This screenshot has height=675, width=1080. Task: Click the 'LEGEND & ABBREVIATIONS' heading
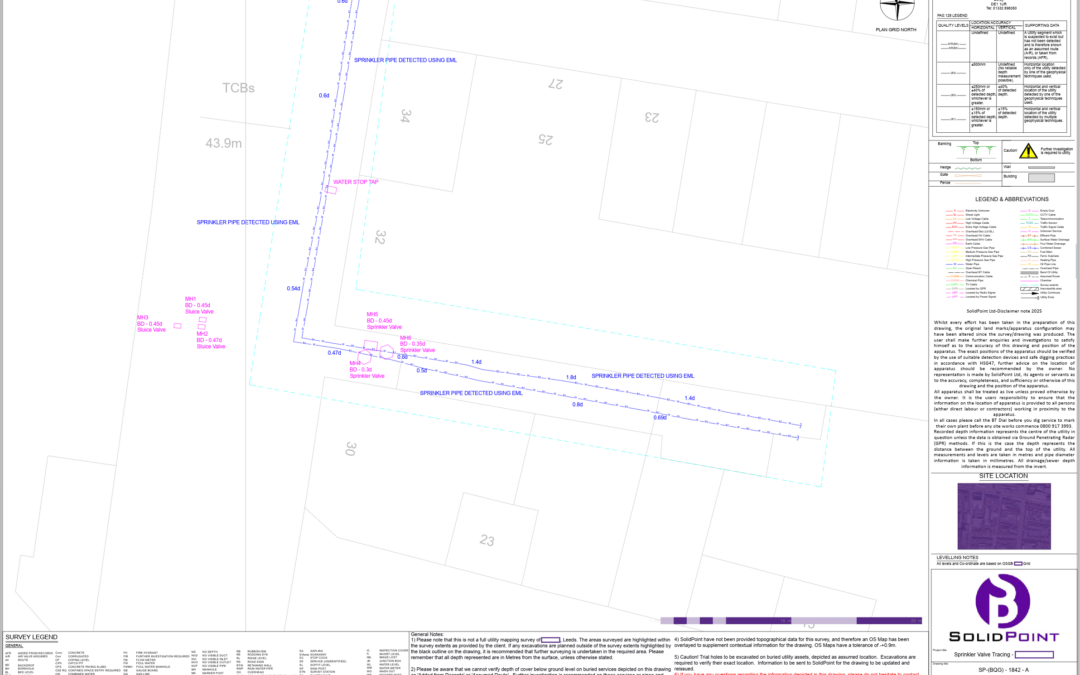click(1012, 199)
